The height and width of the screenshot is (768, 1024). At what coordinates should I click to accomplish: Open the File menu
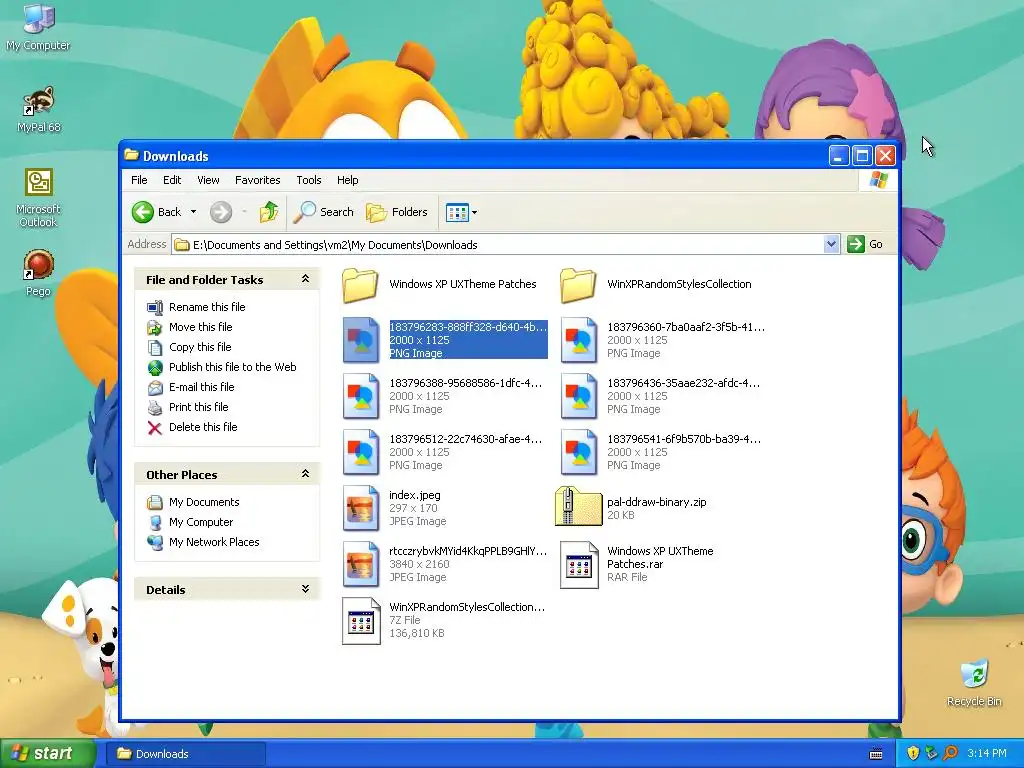[139, 180]
